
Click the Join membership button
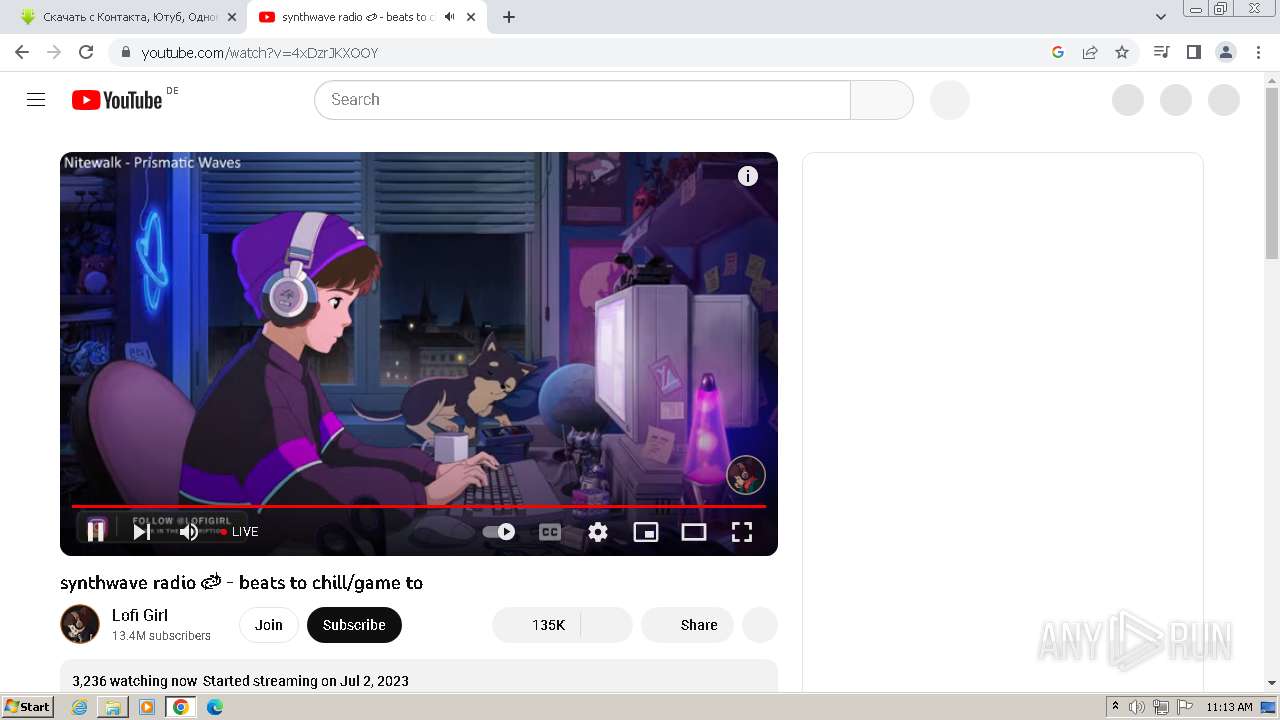[269, 625]
